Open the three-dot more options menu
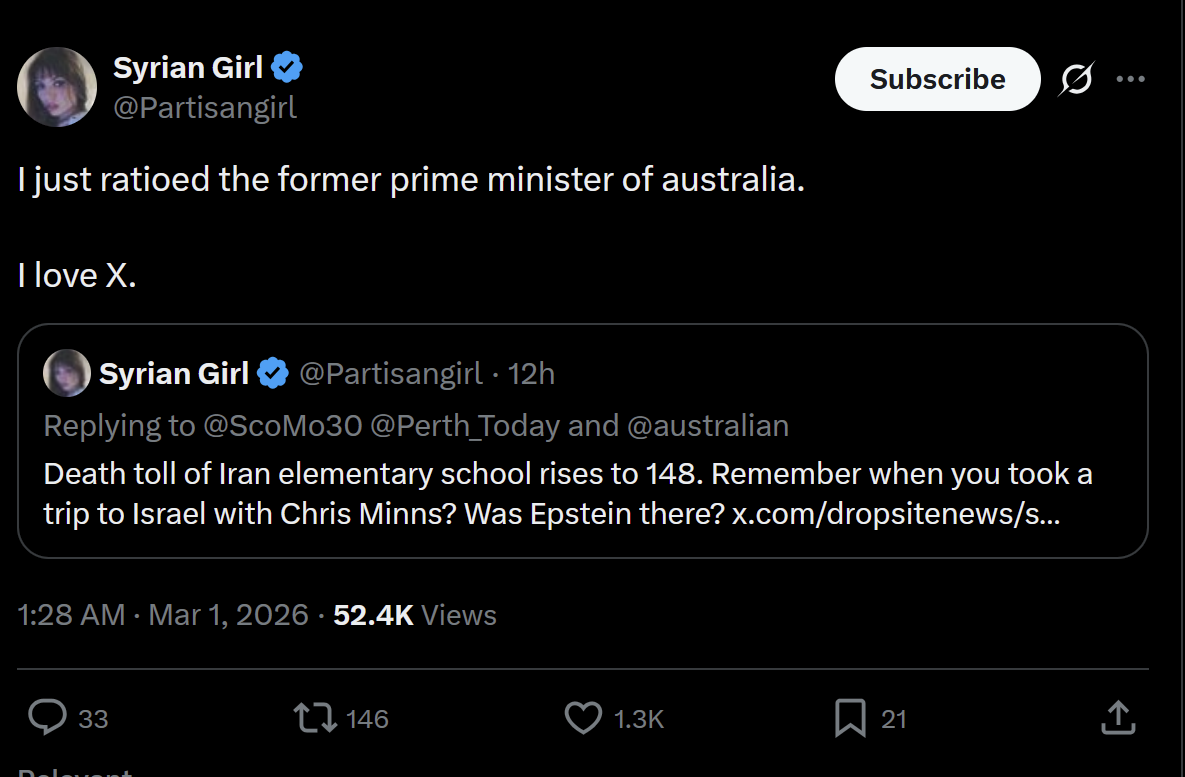Image resolution: width=1185 pixels, height=777 pixels. click(x=1130, y=79)
